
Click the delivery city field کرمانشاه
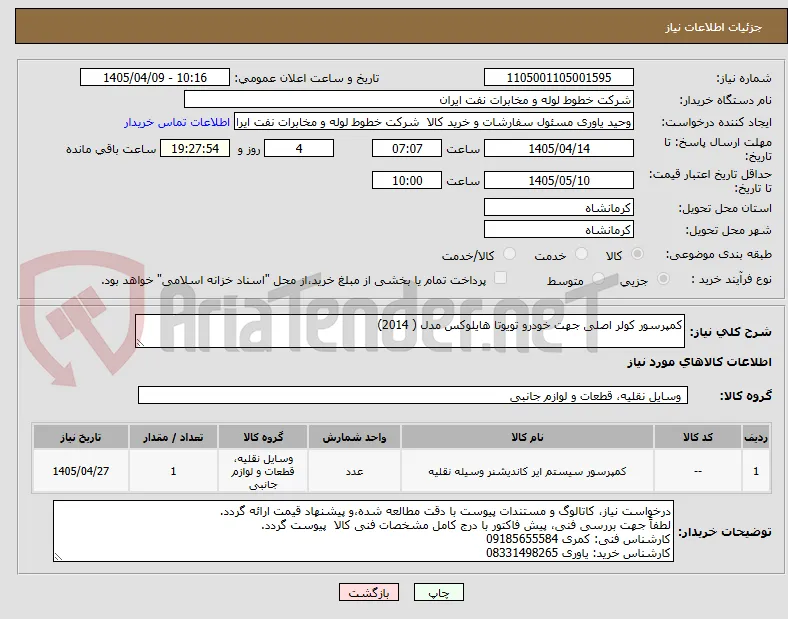click(x=558, y=230)
